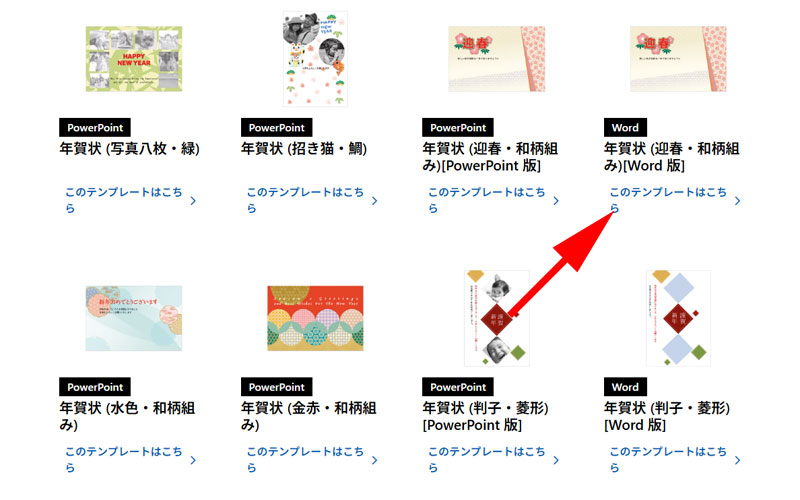This screenshot has height=500, width=800.
Task: Open the Word 判子・菱形 card thumbnail
Action: pyautogui.click(x=678, y=318)
